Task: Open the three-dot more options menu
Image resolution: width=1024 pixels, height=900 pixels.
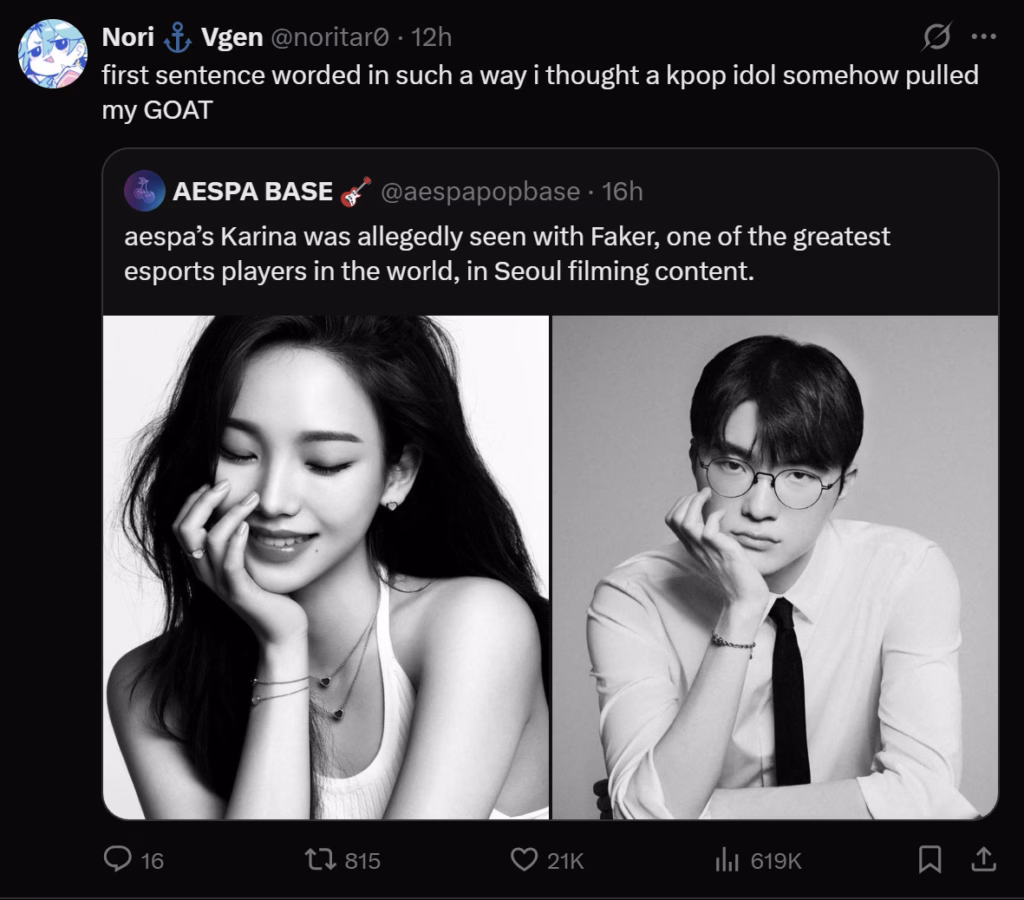Action: click(x=984, y=38)
